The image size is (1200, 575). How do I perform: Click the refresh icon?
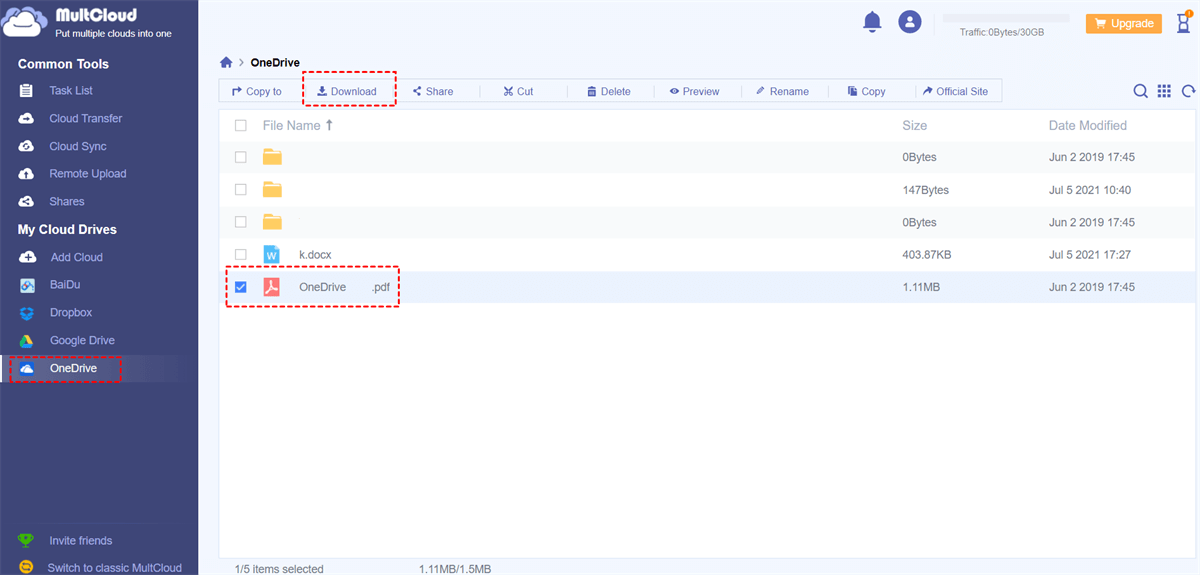pyautogui.click(x=1188, y=91)
